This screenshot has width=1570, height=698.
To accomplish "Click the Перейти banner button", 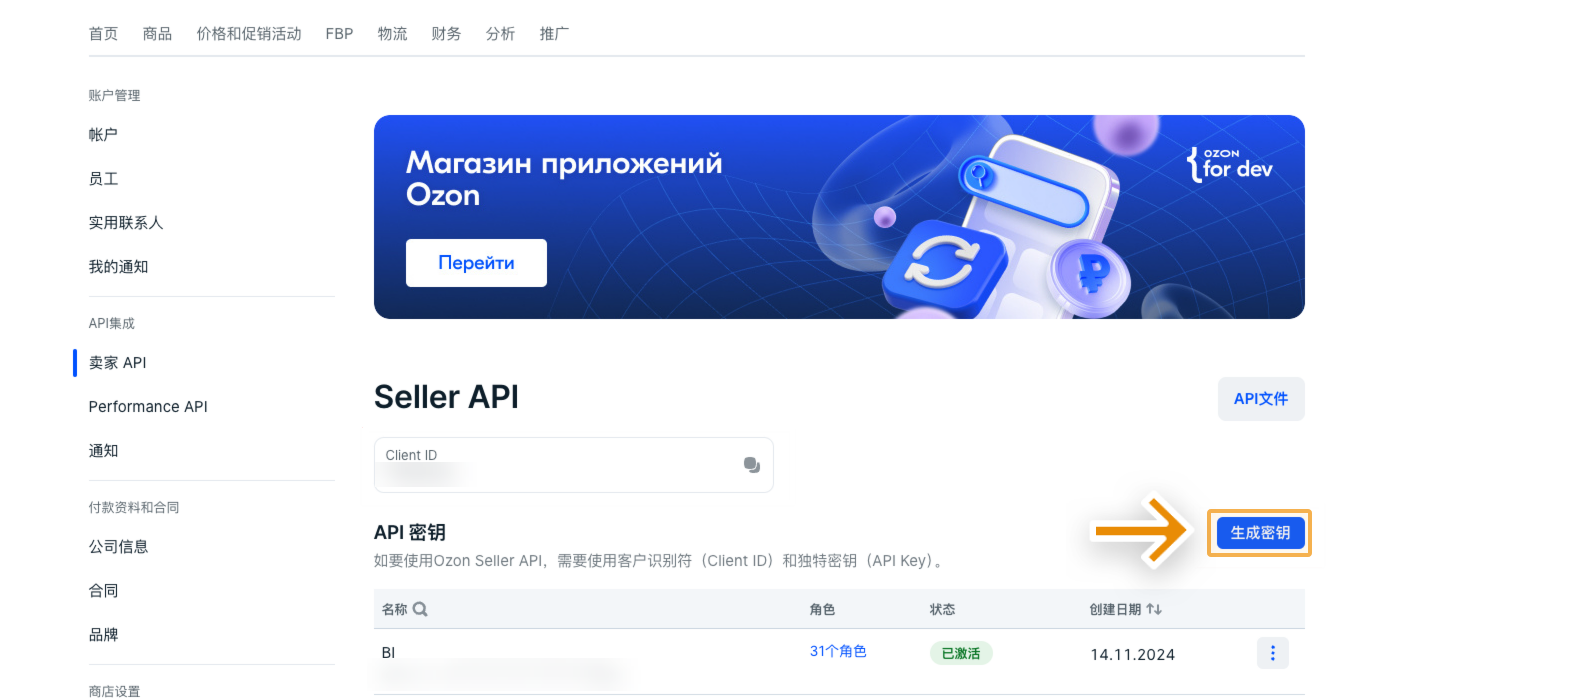I will click(x=476, y=263).
